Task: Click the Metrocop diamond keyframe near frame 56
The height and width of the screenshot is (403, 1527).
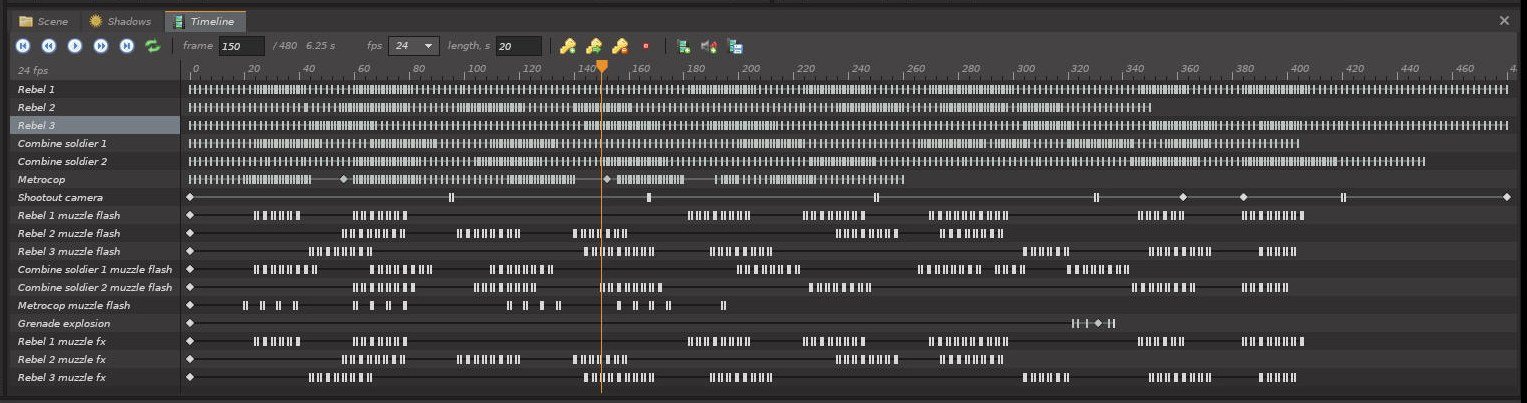Action: [x=344, y=180]
